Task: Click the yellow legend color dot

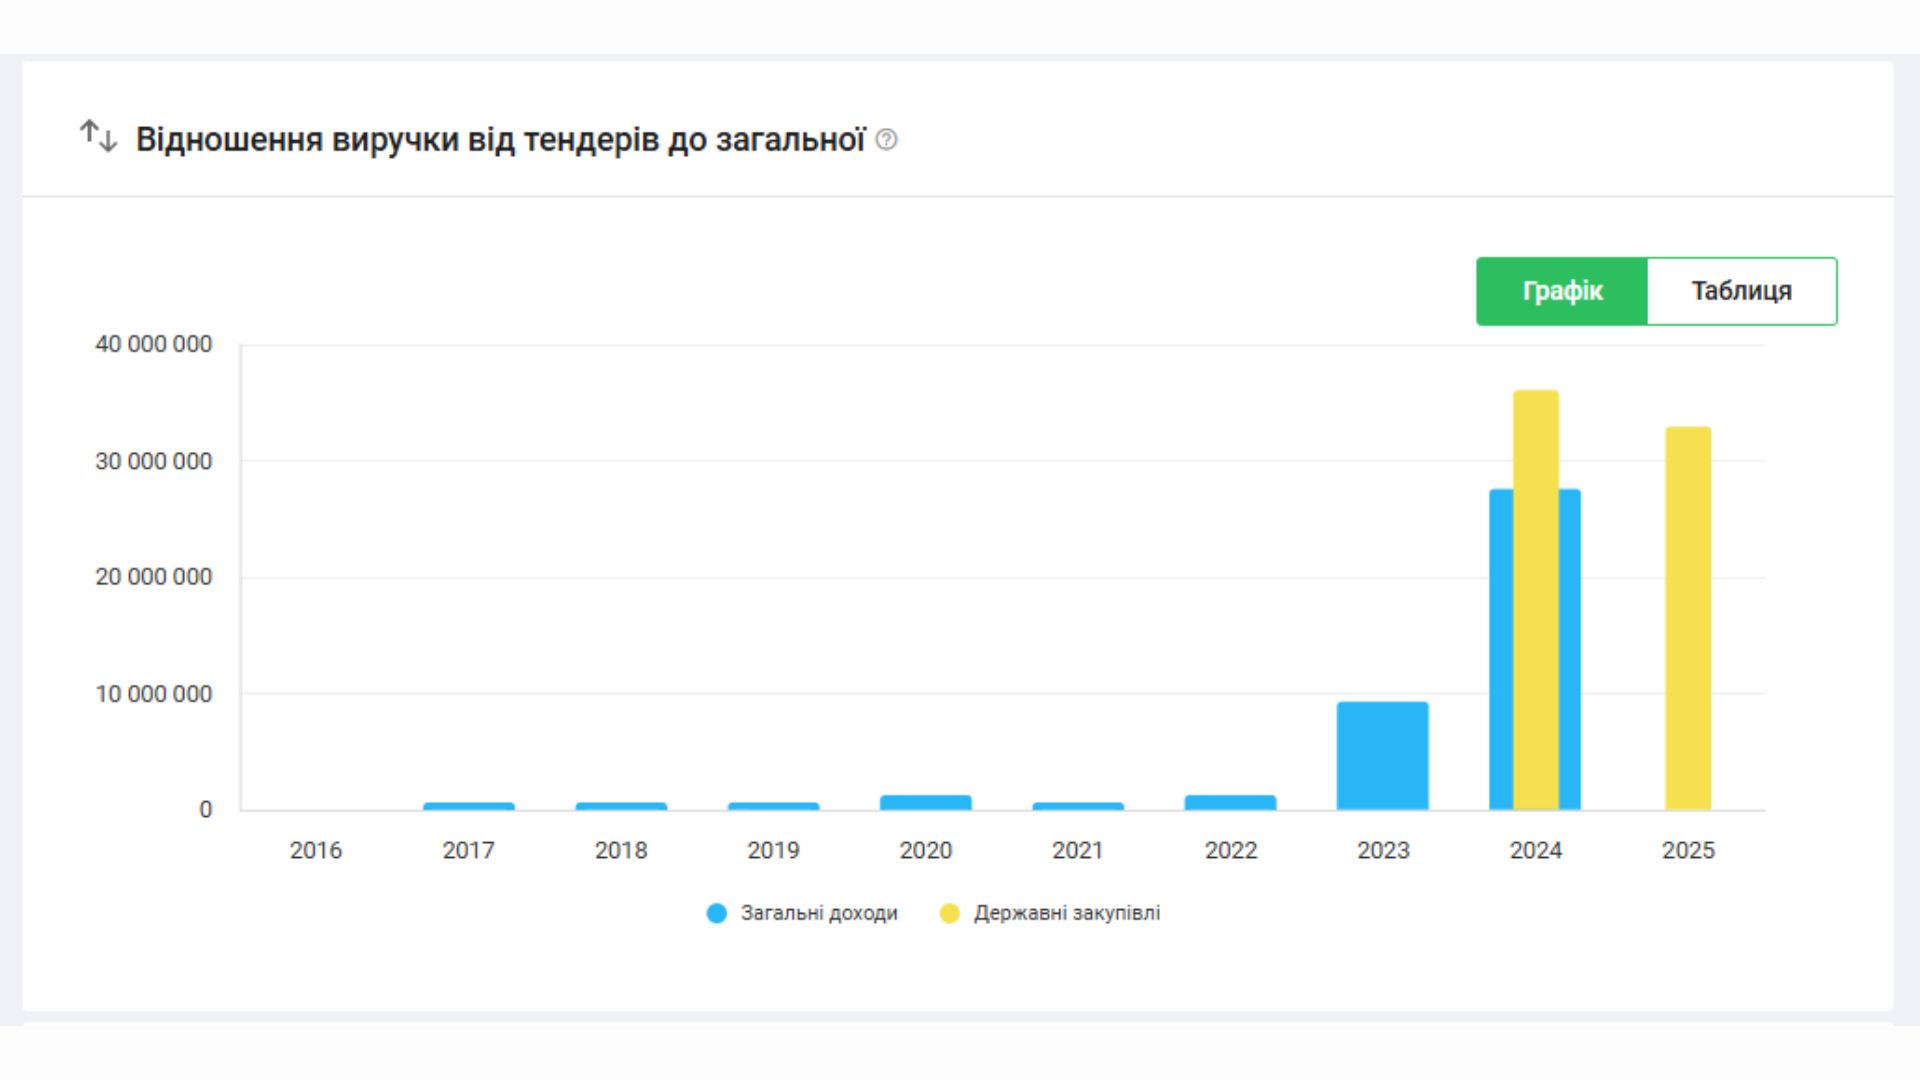Action: 950,913
